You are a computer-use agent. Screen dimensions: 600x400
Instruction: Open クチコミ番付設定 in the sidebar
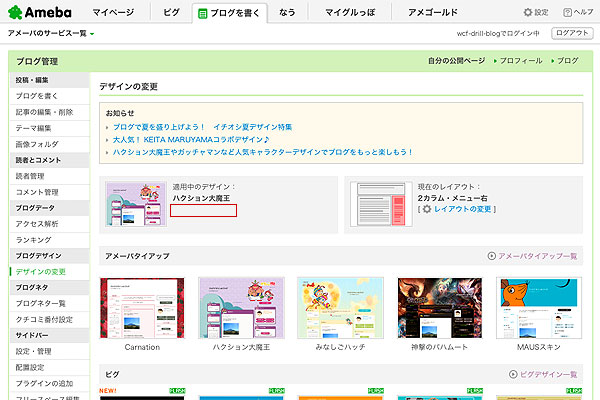(x=50, y=319)
